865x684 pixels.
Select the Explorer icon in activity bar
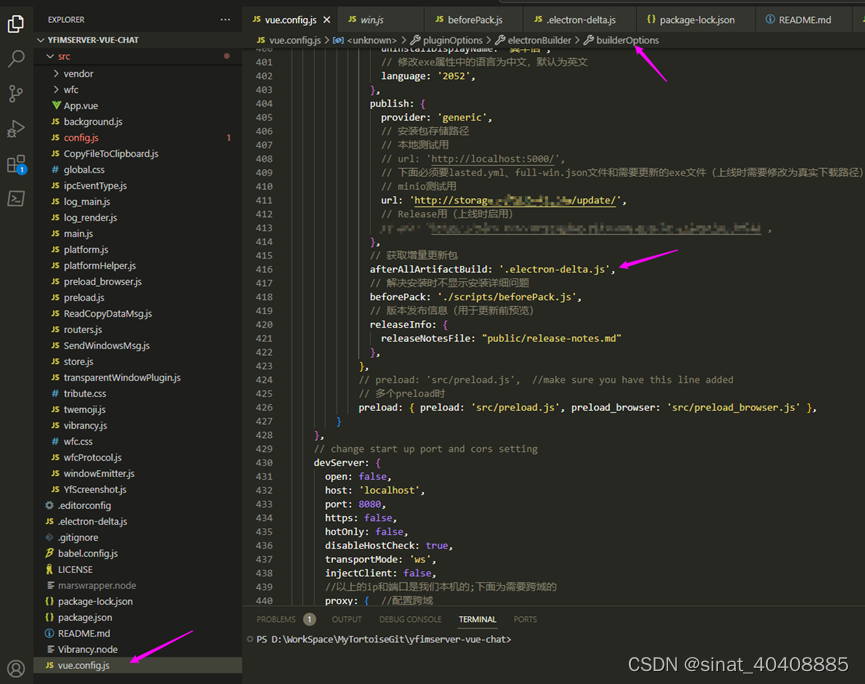14,22
